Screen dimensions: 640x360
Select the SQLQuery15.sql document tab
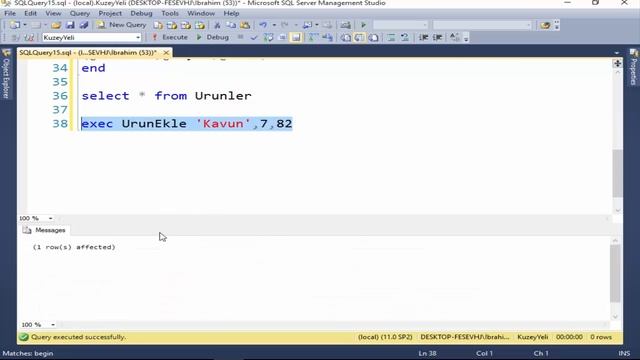(88, 53)
